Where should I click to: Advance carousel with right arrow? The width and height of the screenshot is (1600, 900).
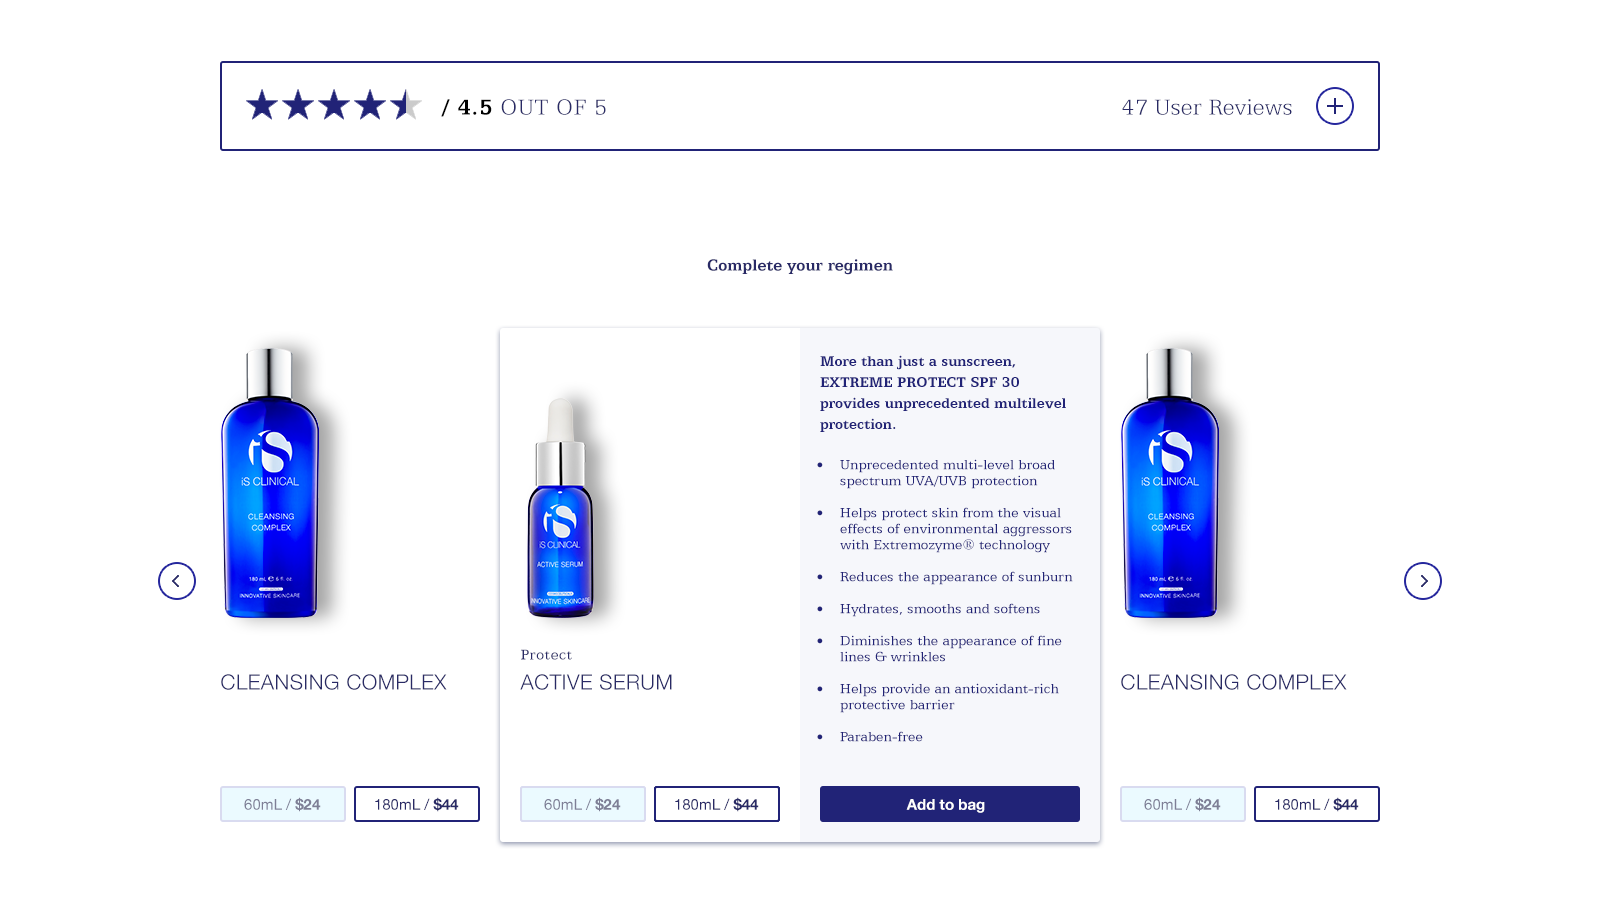coord(1423,581)
